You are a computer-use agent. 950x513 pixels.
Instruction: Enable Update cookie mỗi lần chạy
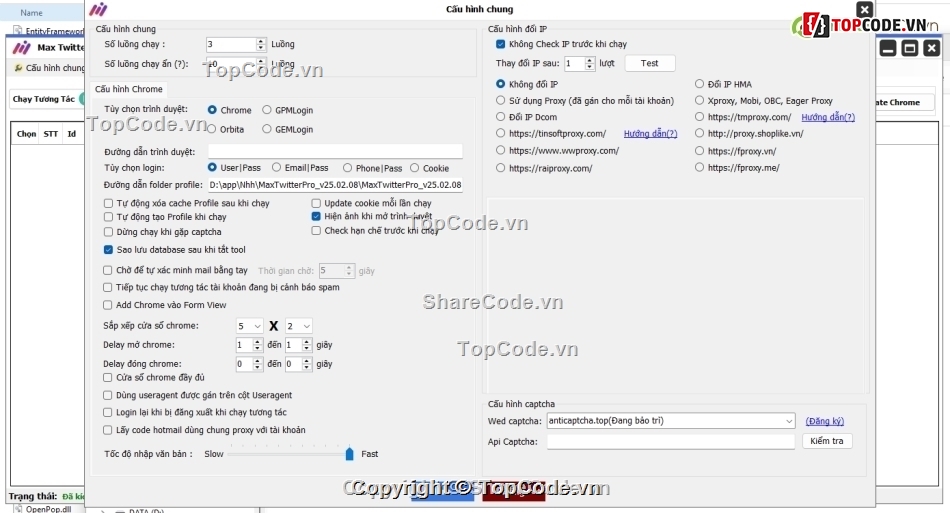tap(316, 203)
